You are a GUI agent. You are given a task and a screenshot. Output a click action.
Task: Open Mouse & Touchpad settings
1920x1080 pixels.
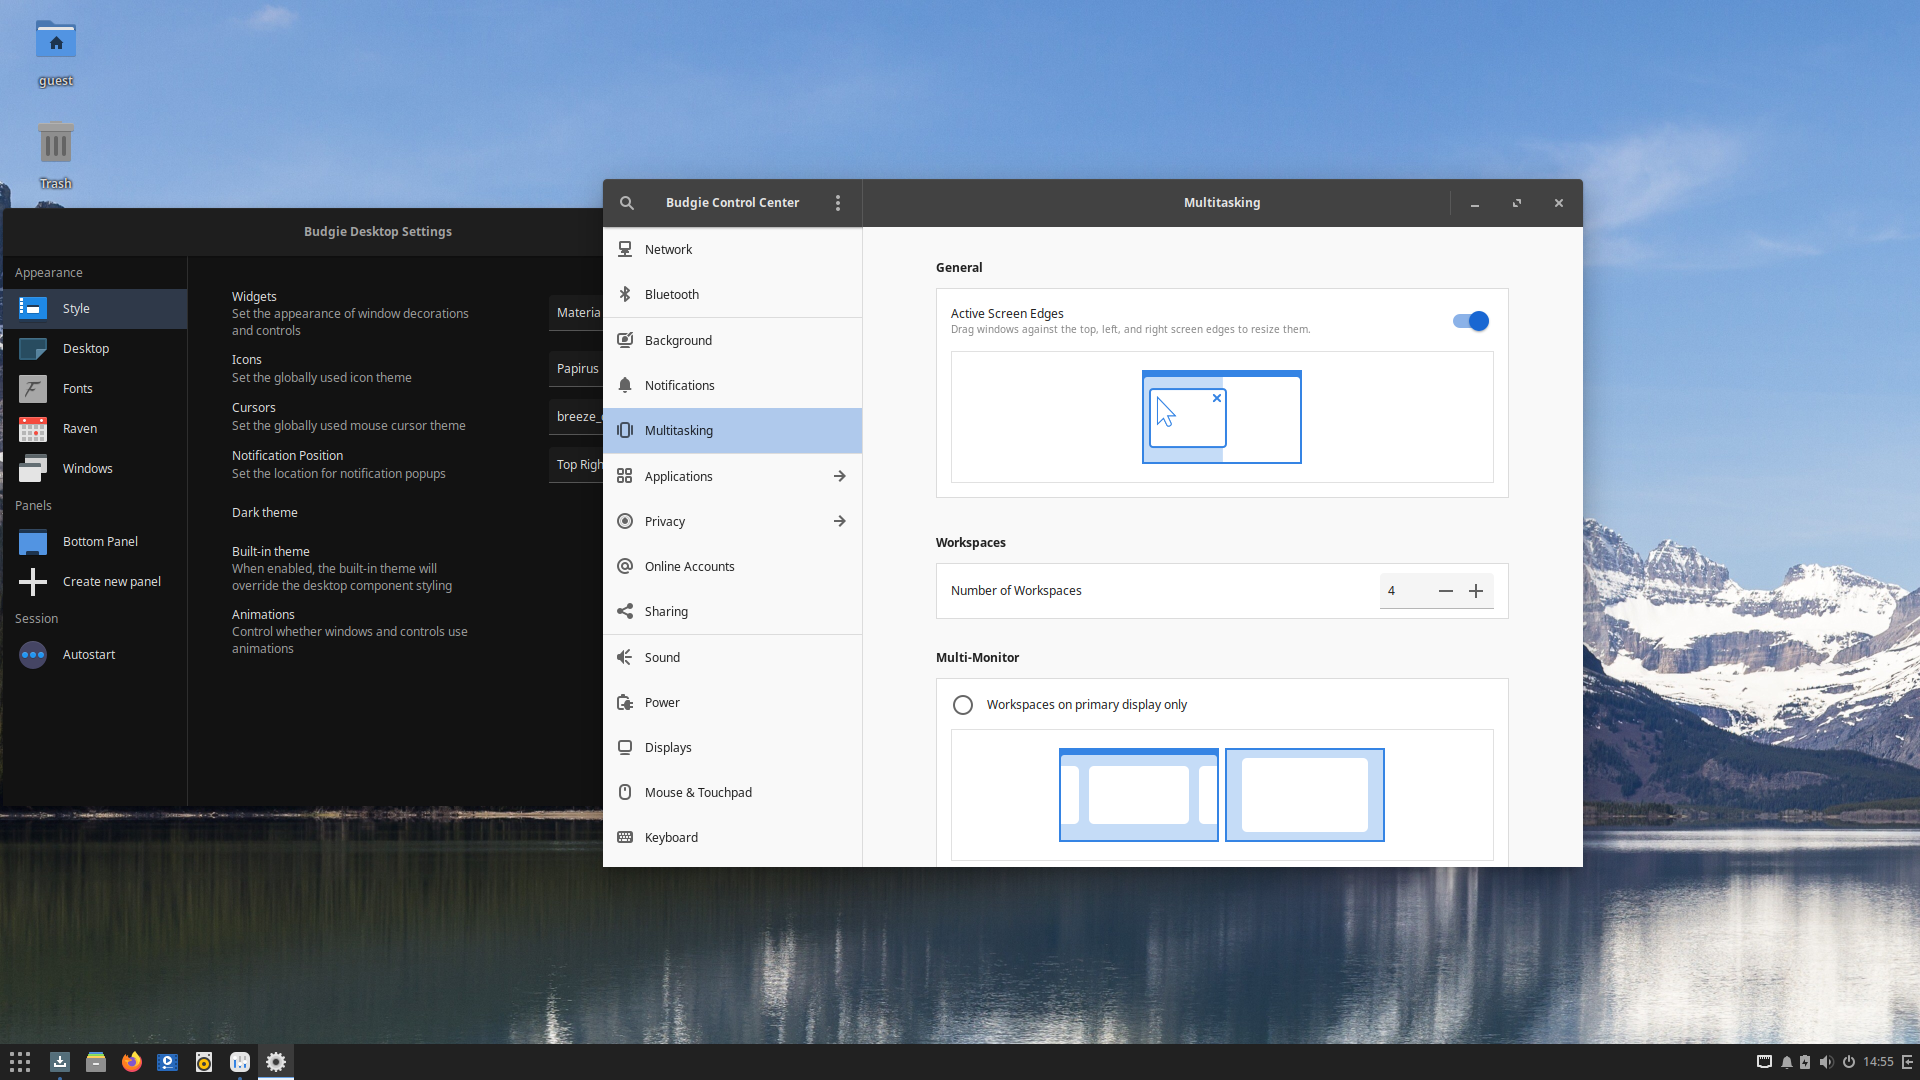tap(732, 793)
